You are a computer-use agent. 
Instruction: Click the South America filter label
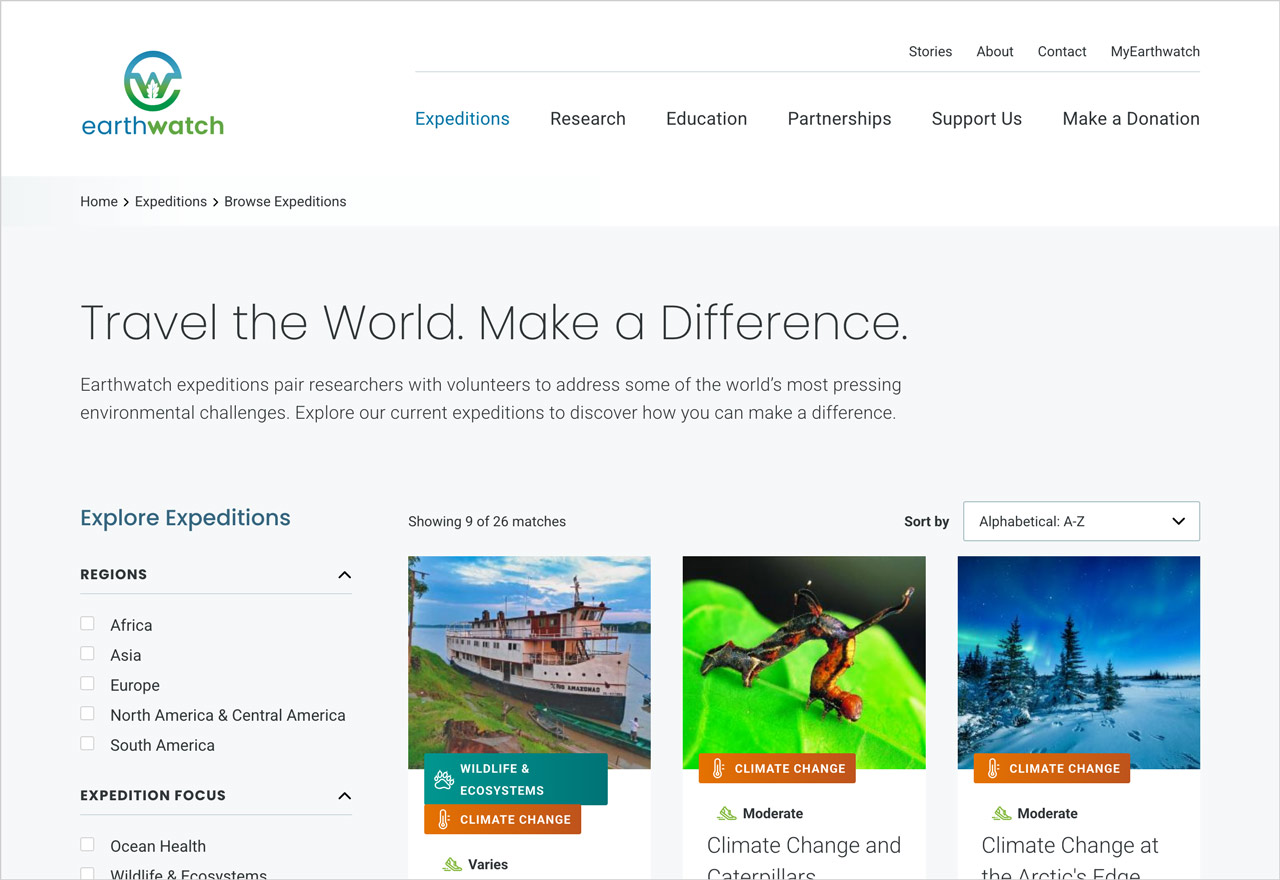point(162,745)
